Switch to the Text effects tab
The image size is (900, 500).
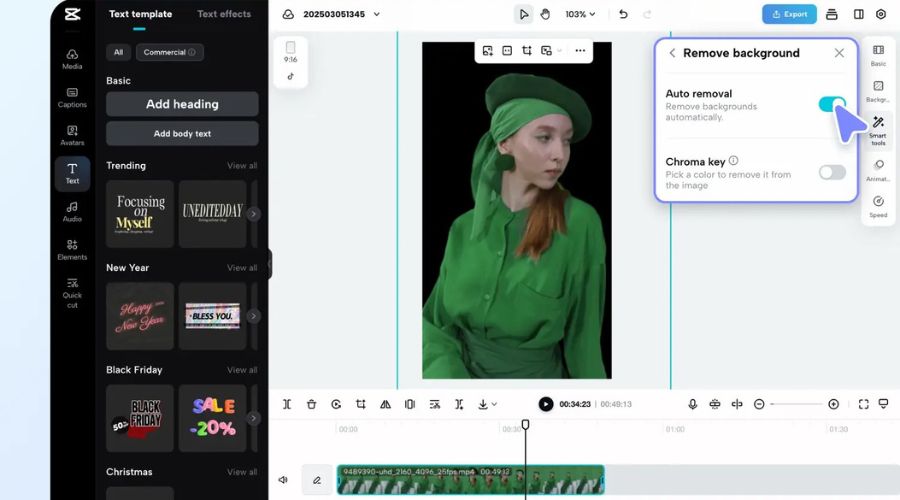[x=224, y=14]
